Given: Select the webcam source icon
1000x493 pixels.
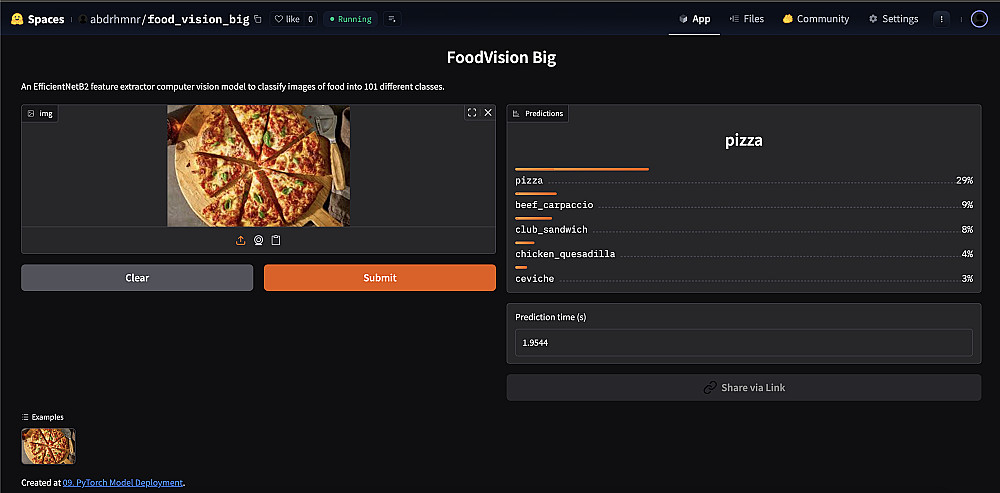Looking at the screenshot, I should click(258, 241).
